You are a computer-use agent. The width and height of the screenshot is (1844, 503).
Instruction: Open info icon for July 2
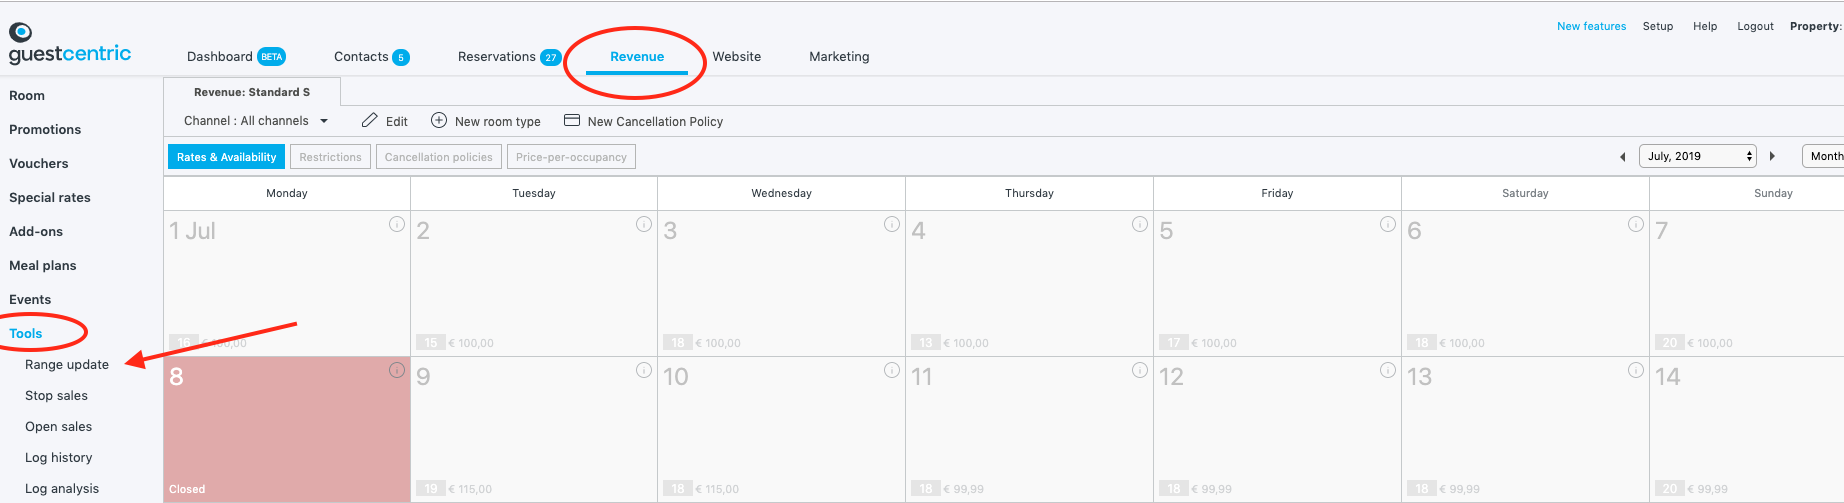pos(644,224)
